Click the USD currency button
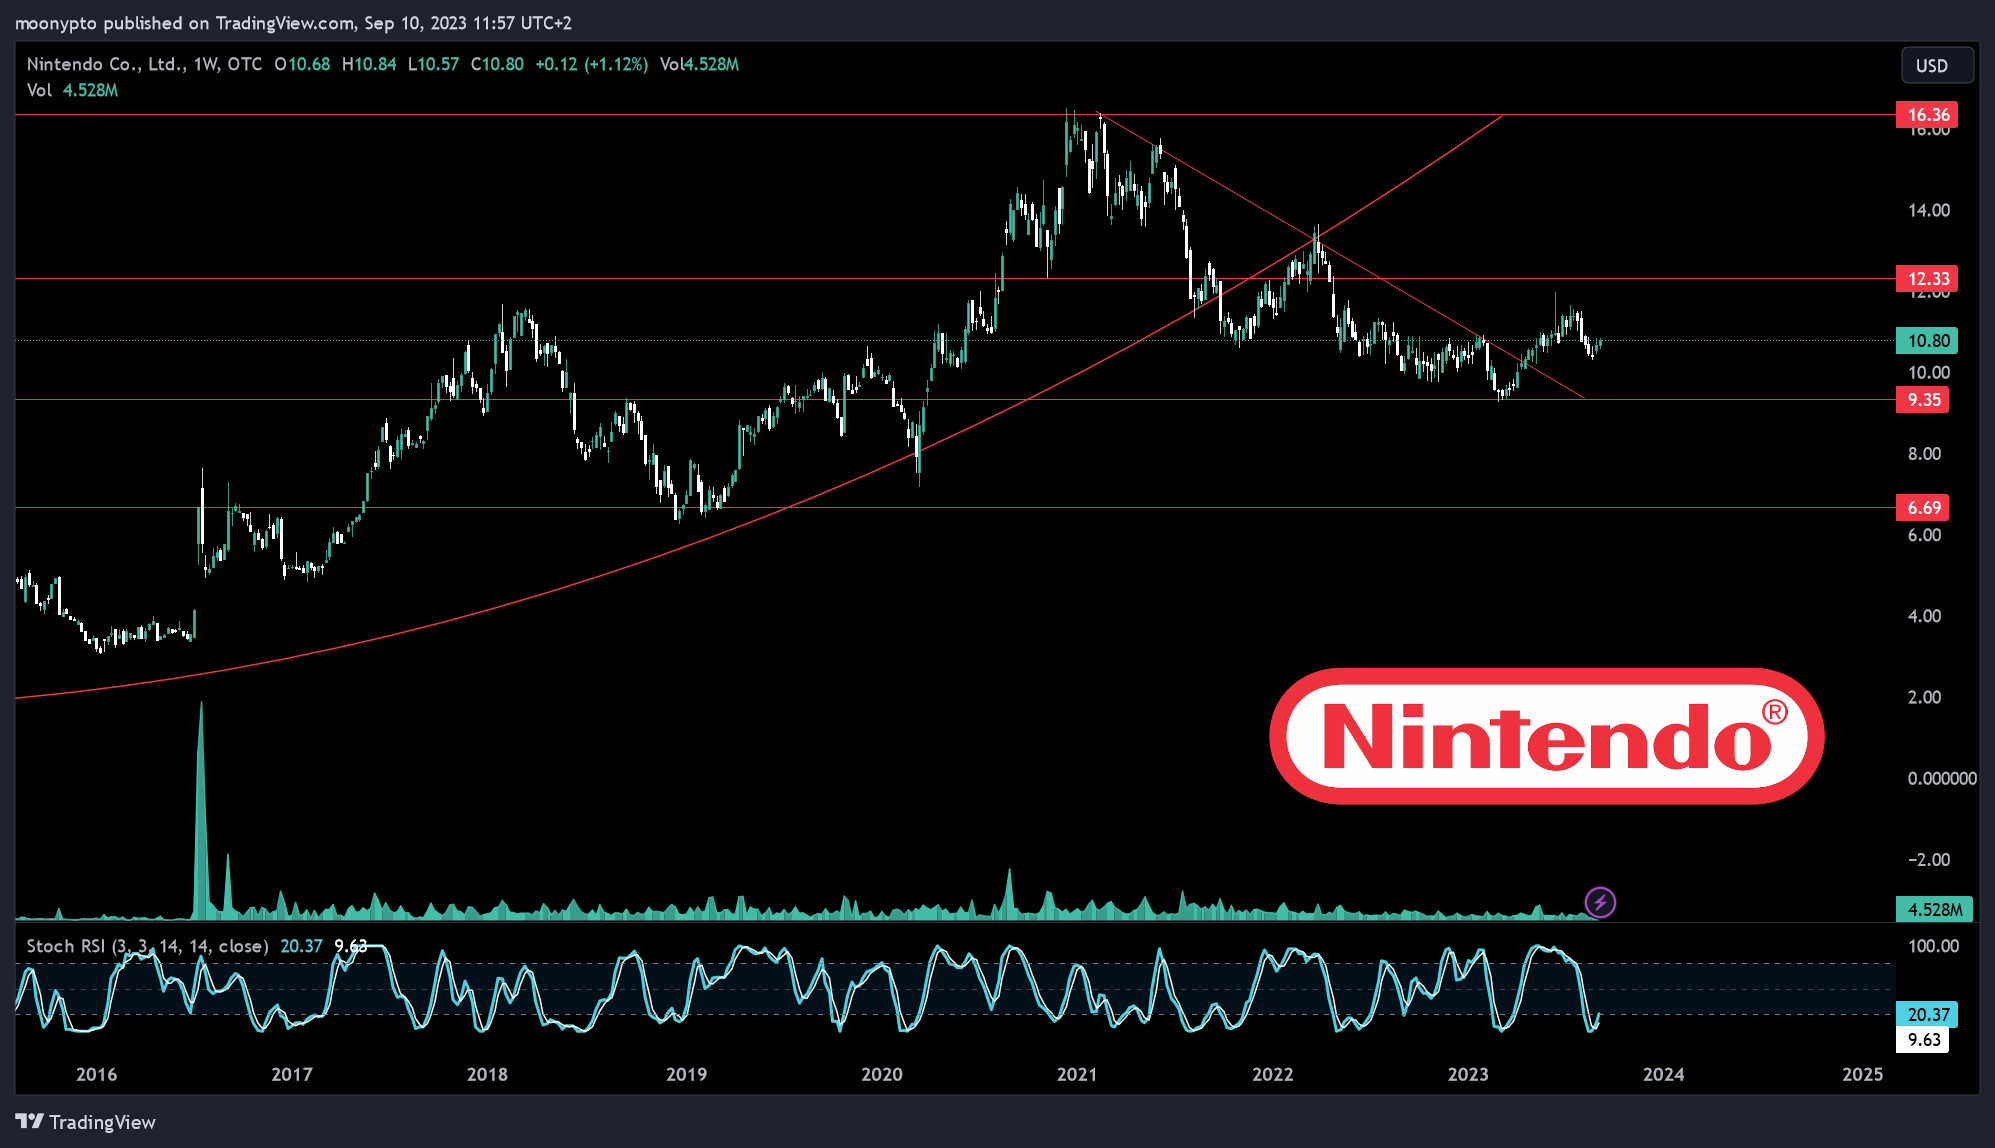 click(1937, 65)
